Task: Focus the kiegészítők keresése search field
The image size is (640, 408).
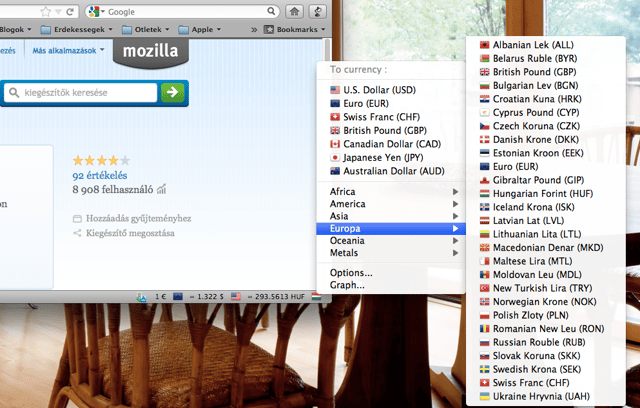Action: pyautogui.click(x=81, y=93)
